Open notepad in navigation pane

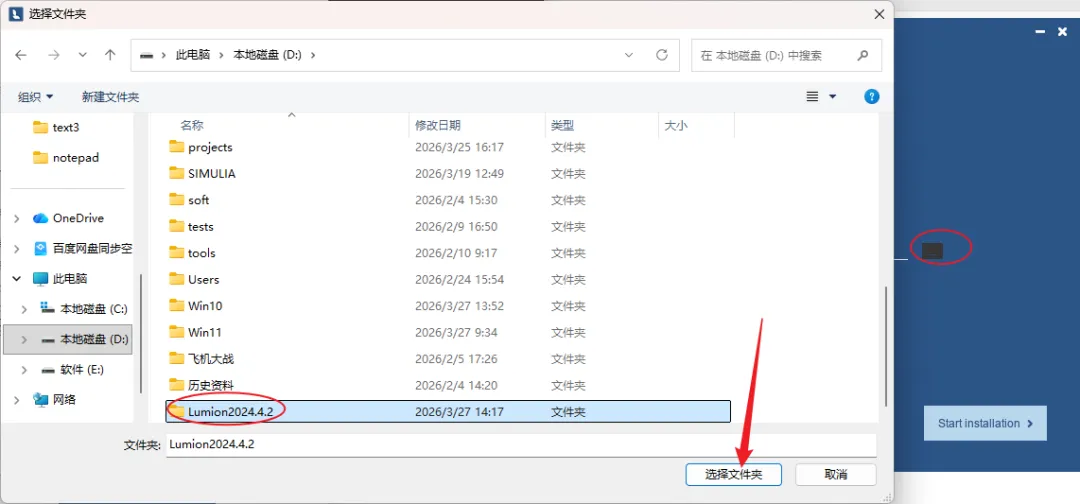76,158
